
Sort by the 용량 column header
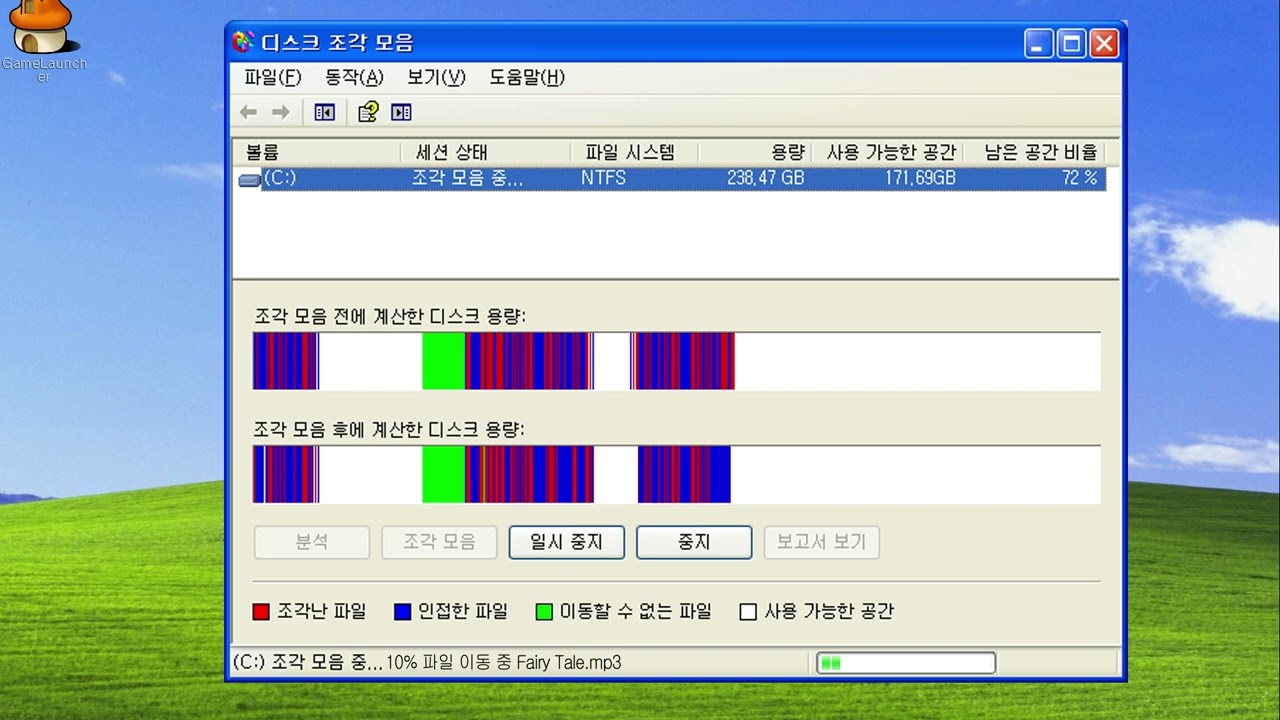[755, 152]
